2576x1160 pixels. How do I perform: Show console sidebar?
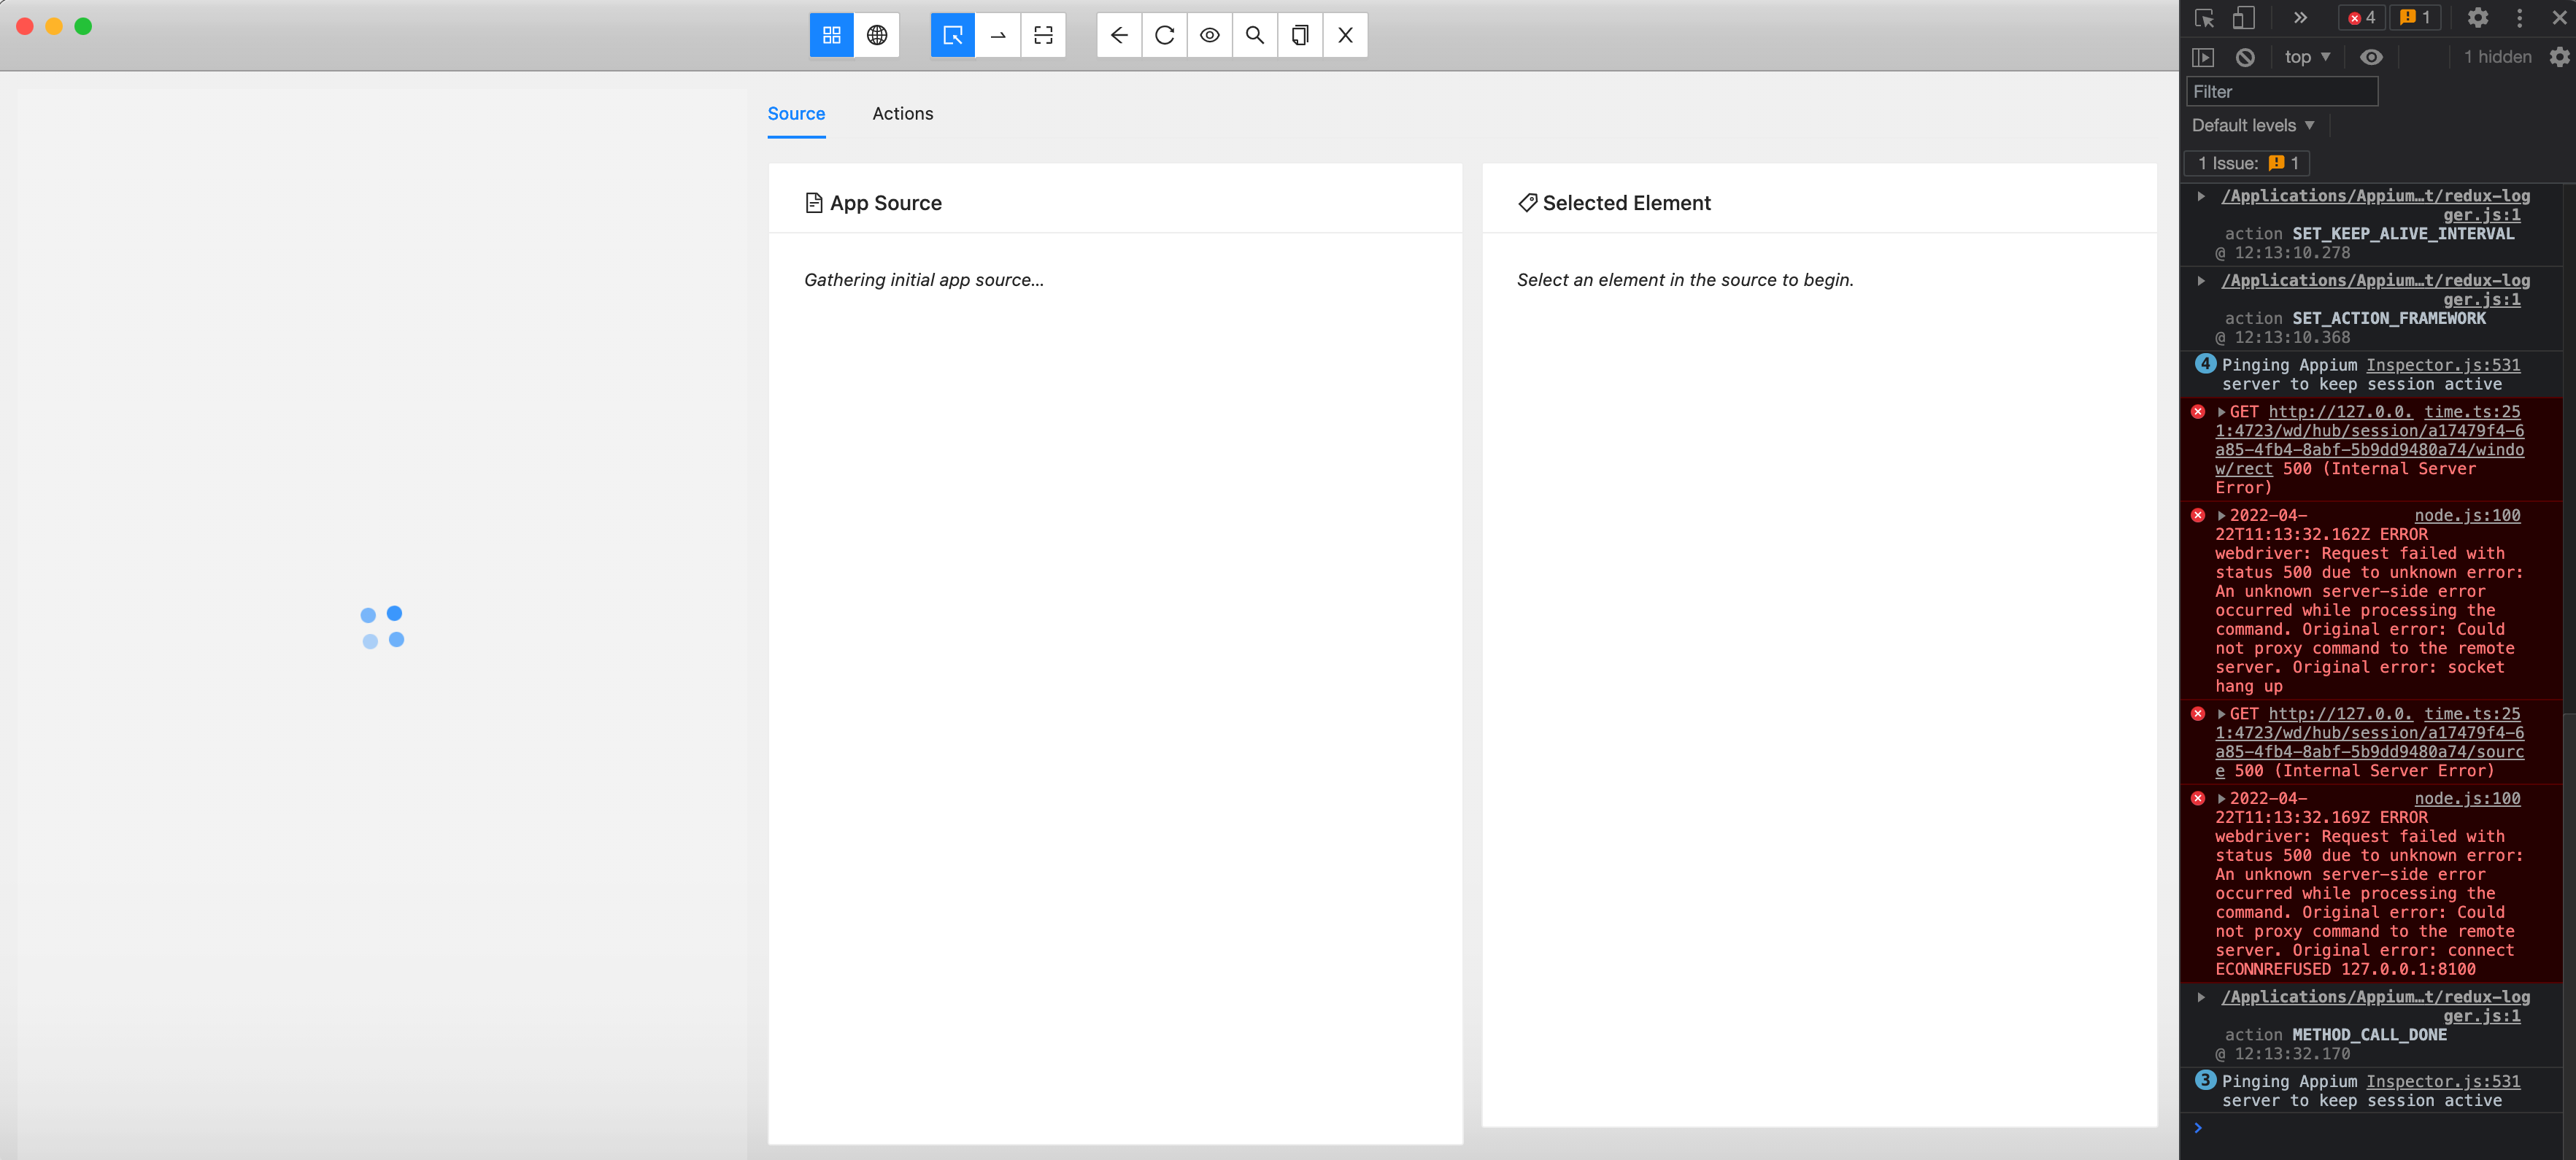tap(2203, 58)
